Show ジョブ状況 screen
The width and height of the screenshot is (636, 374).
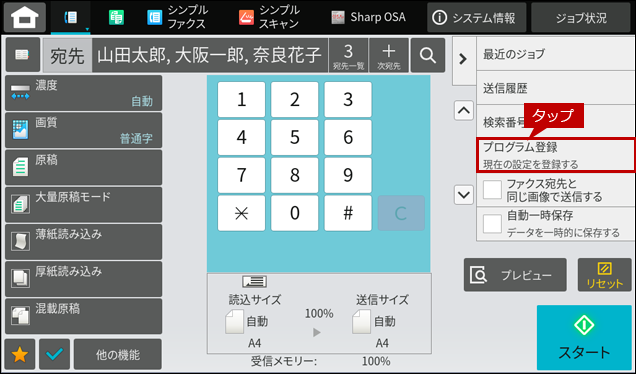tap(581, 17)
